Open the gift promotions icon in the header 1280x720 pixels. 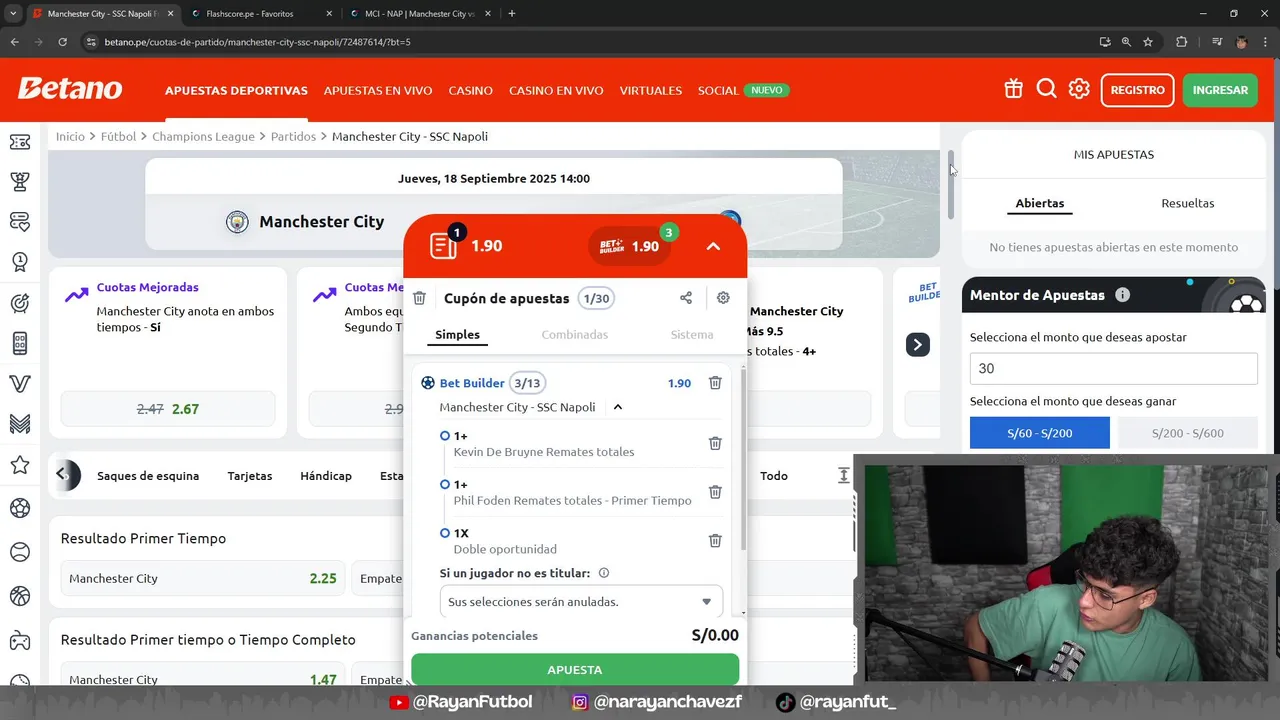tap(1013, 89)
